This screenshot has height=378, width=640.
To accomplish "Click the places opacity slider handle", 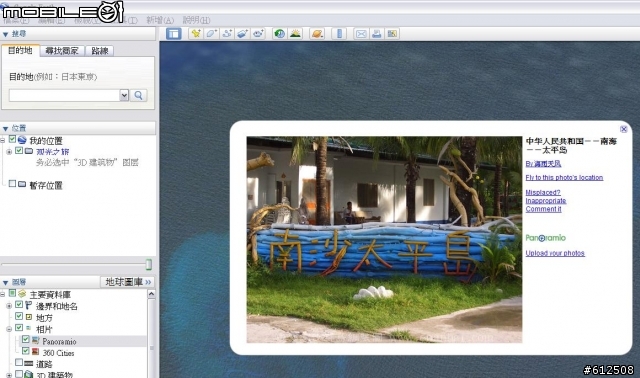I will pos(149,265).
